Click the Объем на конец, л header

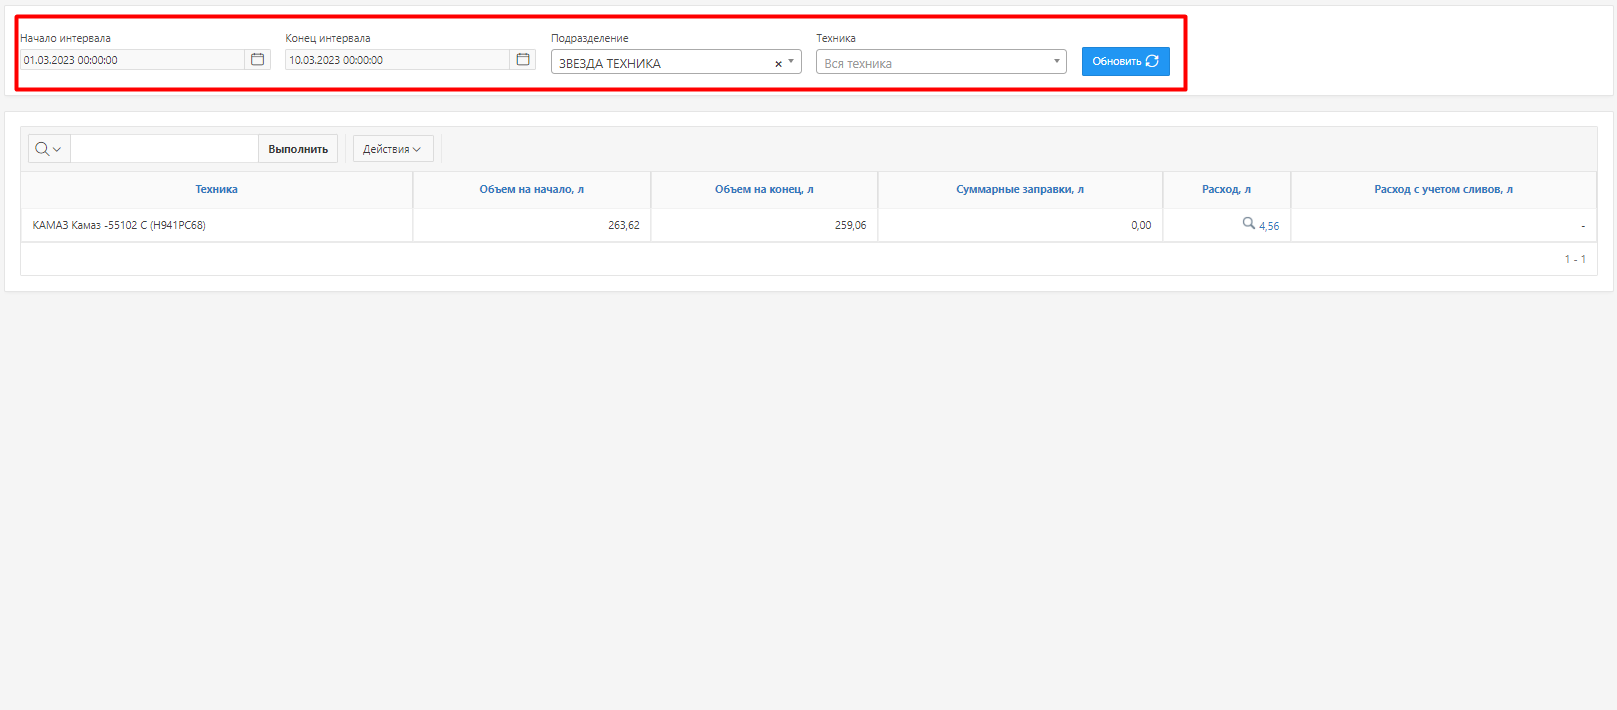click(764, 189)
